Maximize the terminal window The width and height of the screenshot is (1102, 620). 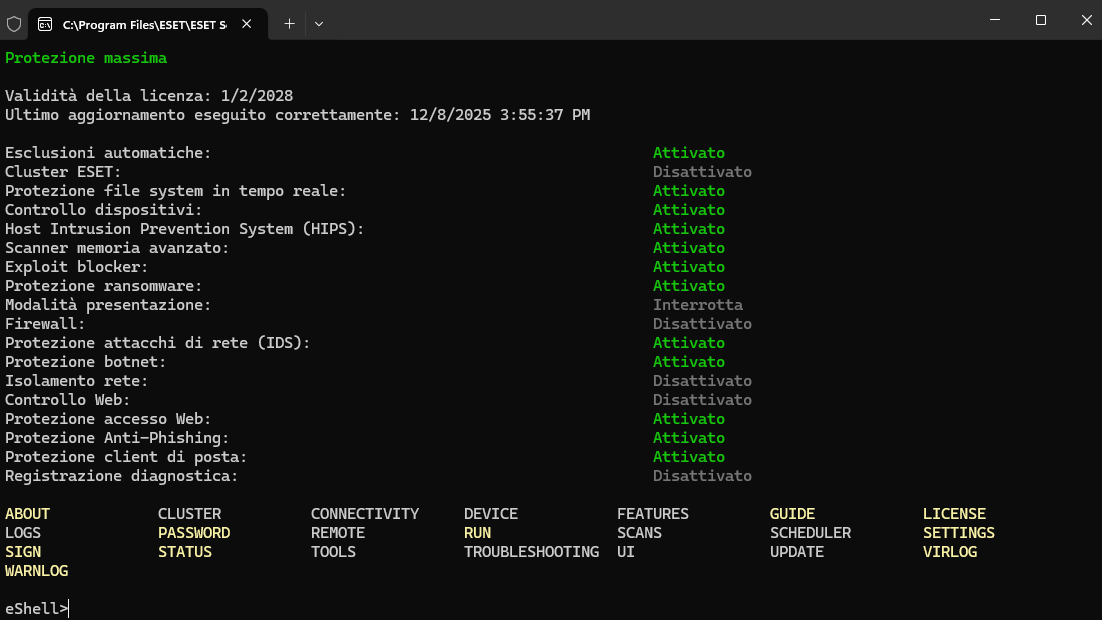point(1040,20)
